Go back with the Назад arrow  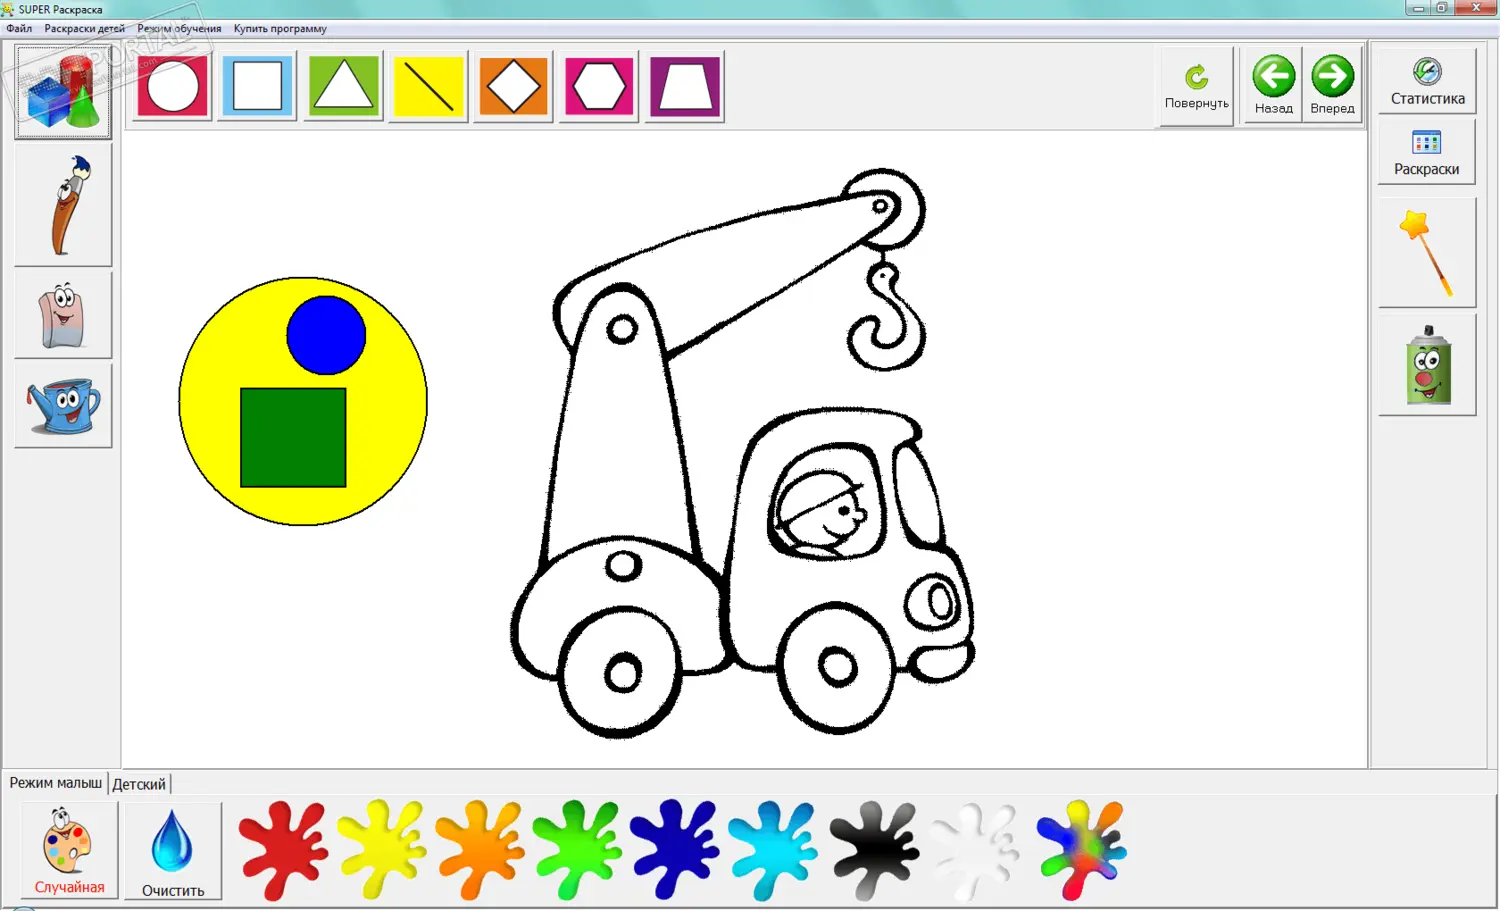[x=1273, y=86]
